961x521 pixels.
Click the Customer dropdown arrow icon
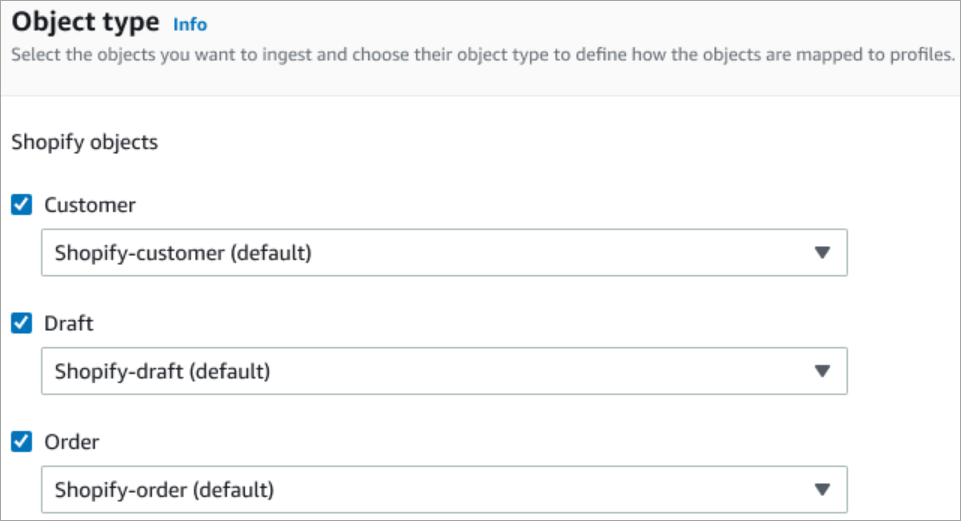pyautogui.click(x=822, y=253)
